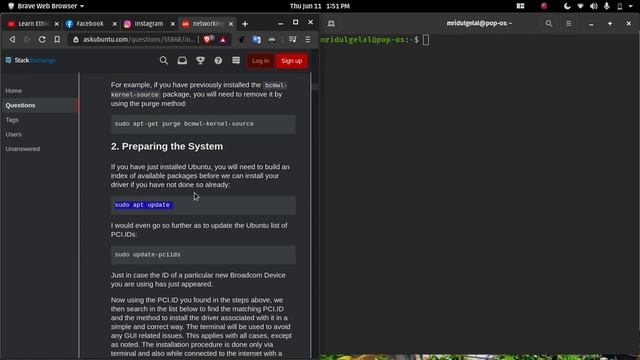Click the terminal command prompt

click(374, 40)
